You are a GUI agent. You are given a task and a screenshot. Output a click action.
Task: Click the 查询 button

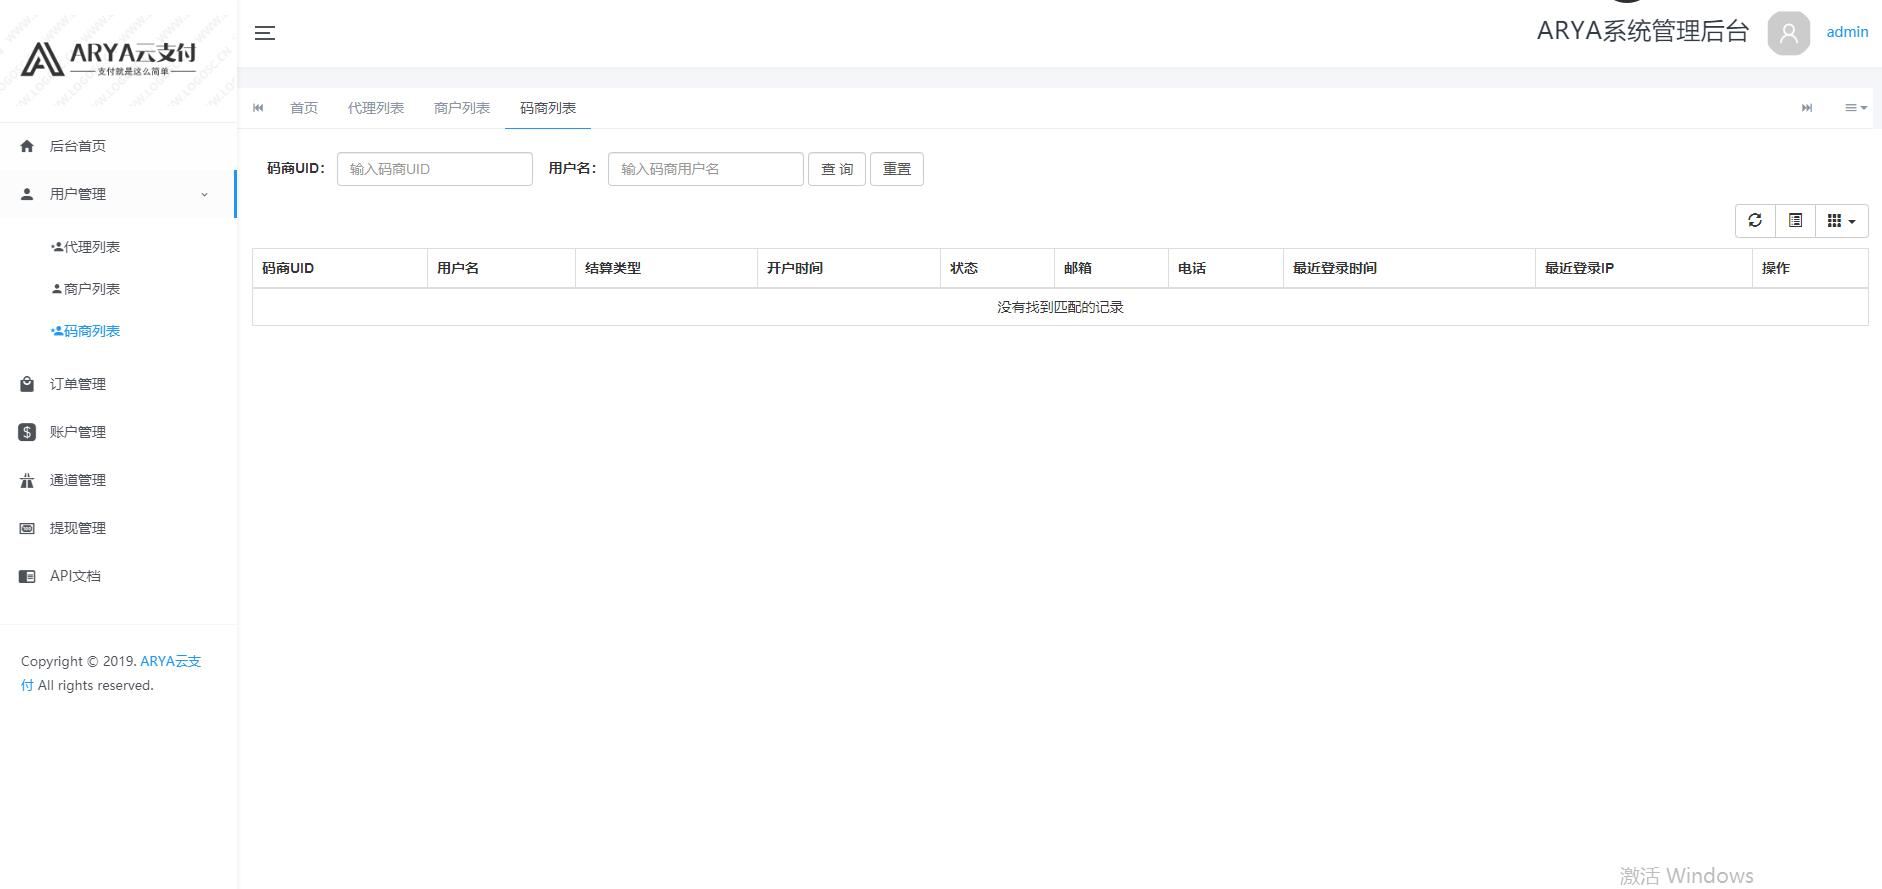click(x=837, y=169)
